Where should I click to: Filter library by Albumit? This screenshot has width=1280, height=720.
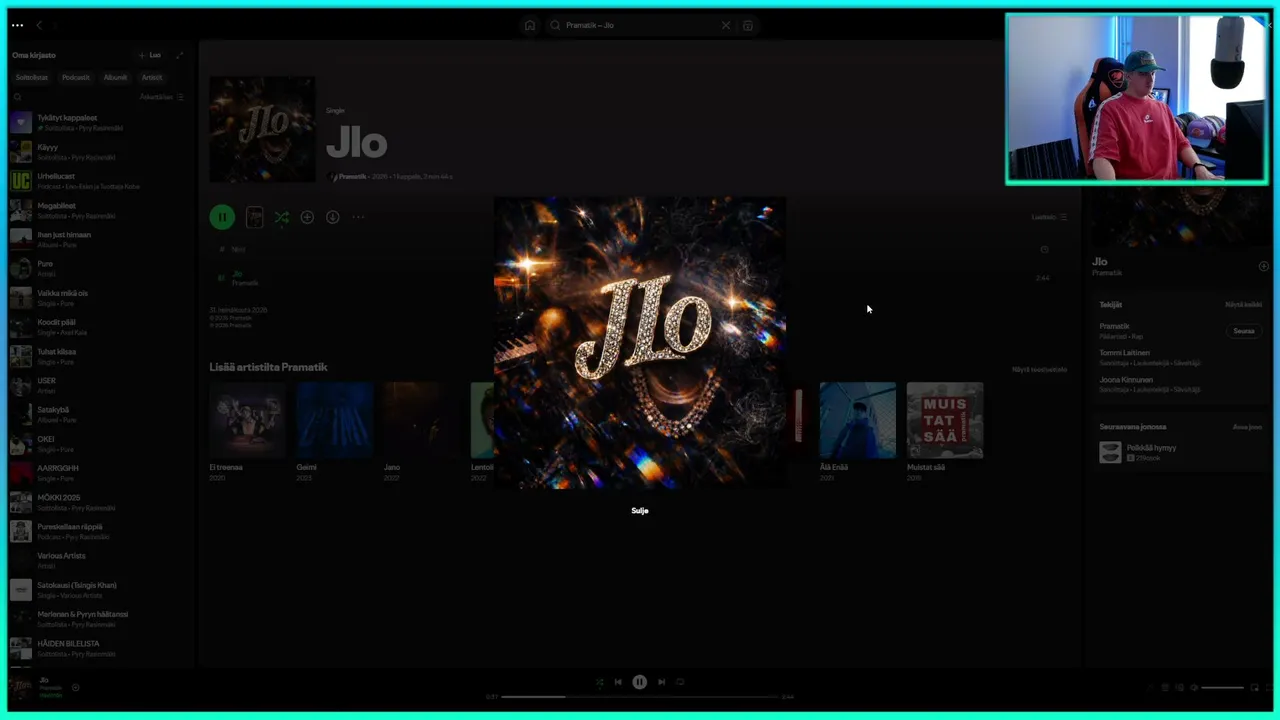tap(116, 77)
